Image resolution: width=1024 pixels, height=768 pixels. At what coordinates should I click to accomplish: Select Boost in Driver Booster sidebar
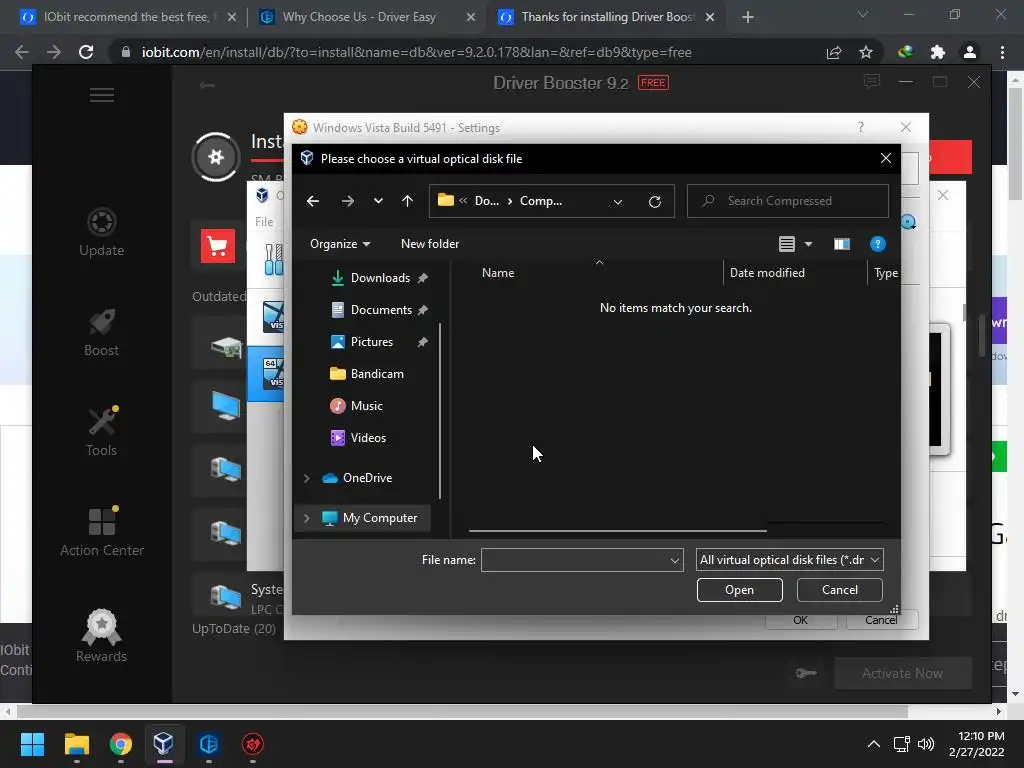[101, 332]
